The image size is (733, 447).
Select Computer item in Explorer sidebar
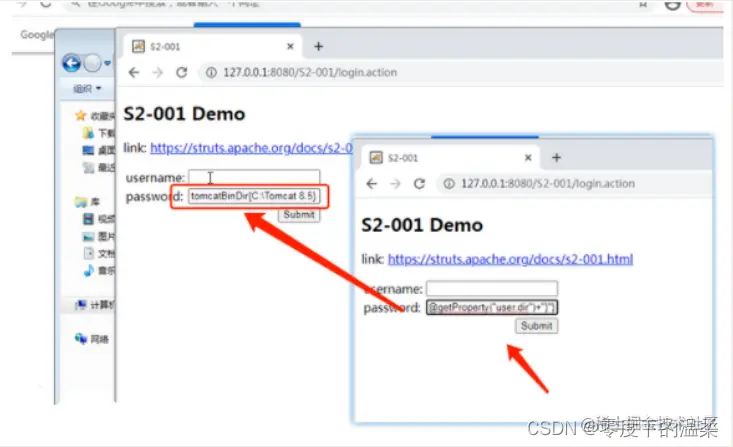pos(95,305)
